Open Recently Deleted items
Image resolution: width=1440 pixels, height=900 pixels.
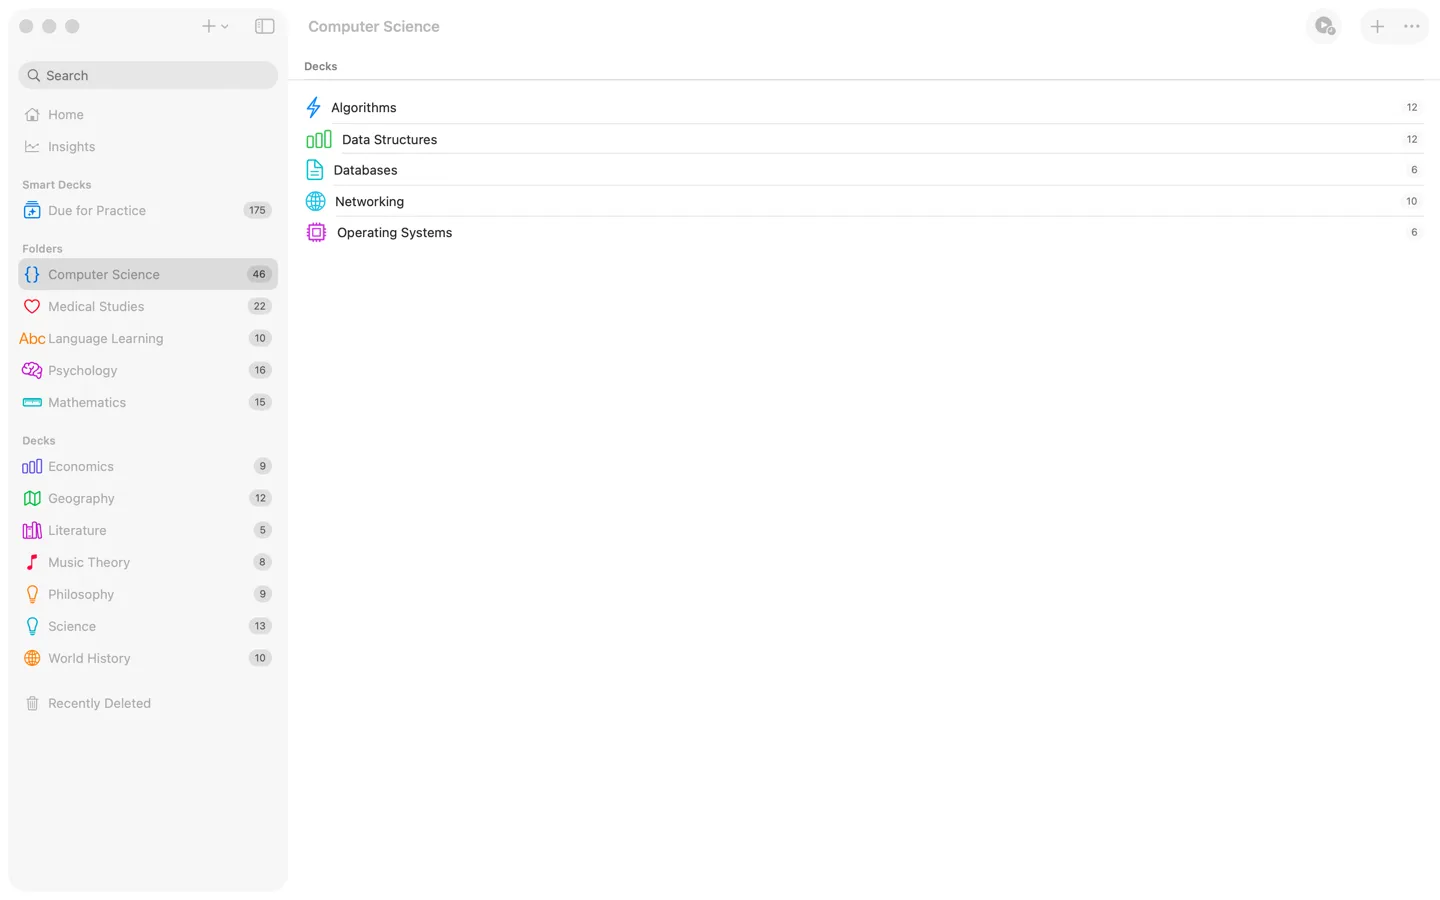click(x=148, y=703)
